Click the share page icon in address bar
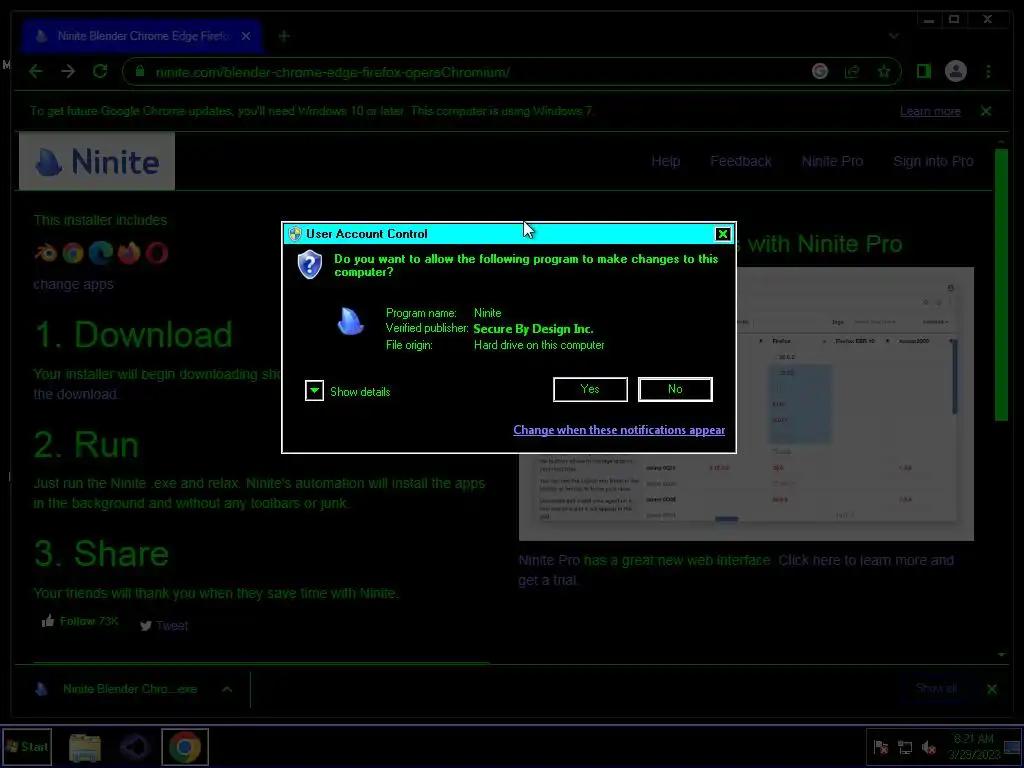The height and width of the screenshot is (768, 1024). pyautogui.click(x=852, y=71)
